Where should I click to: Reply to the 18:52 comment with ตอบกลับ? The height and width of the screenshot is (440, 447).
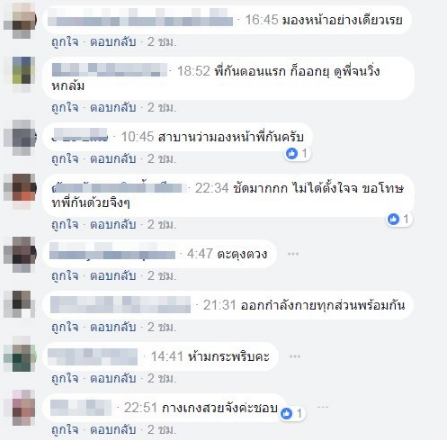point(113,107)
